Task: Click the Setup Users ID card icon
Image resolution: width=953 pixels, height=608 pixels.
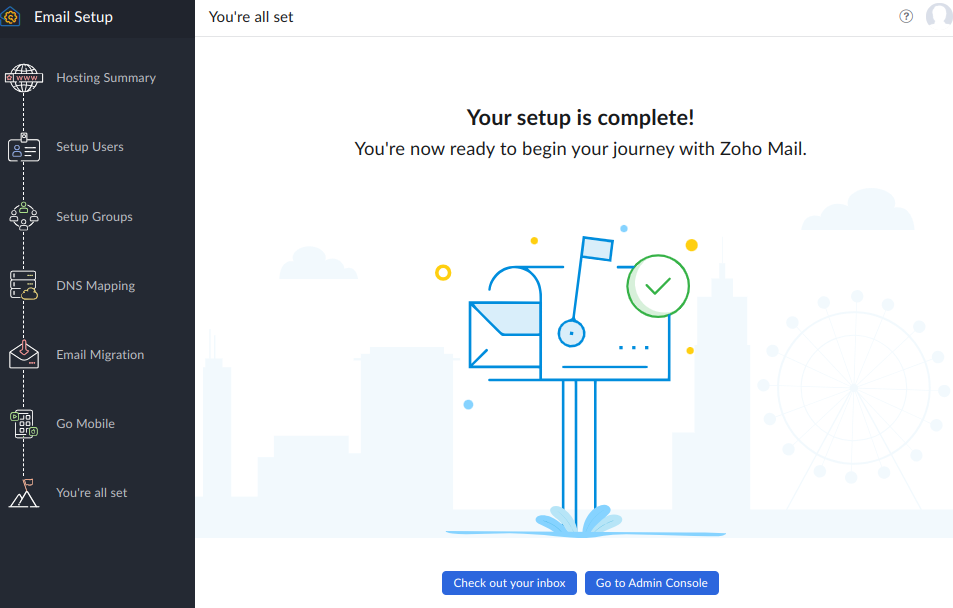Action: 23,148
